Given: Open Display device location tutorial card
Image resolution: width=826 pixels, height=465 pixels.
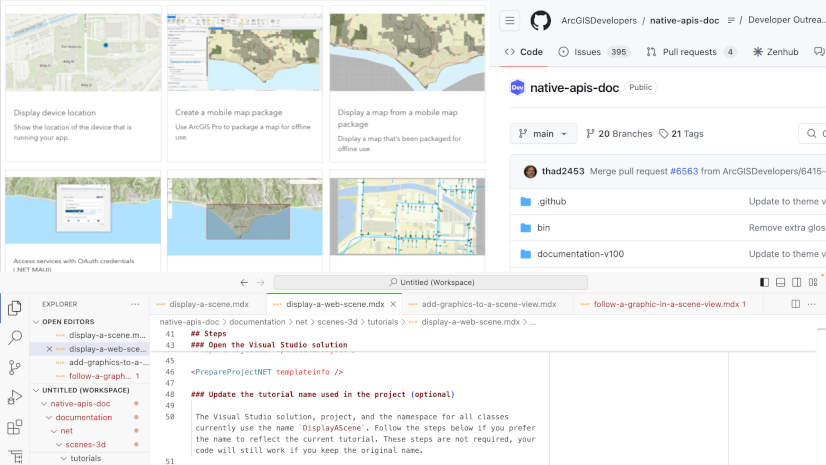Looking at the screenshot, I should [83, 83].
